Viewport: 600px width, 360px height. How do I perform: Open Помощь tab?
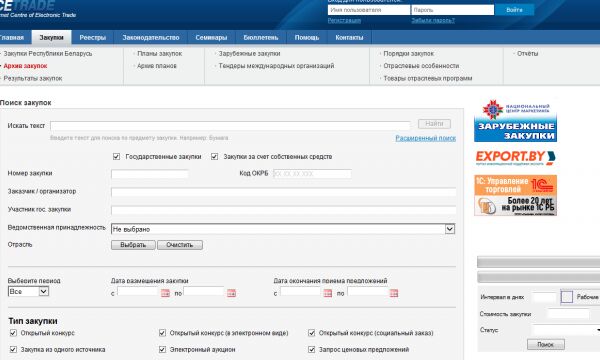307,37
